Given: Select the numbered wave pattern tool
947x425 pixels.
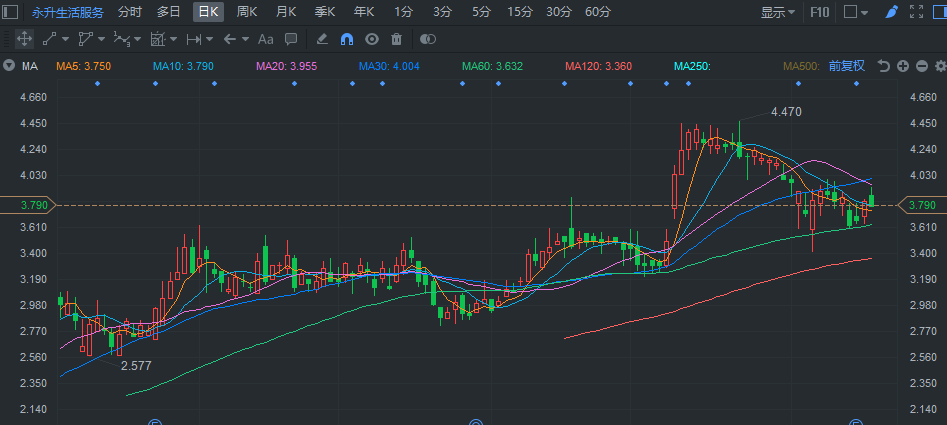Looking at the screenshot, I should (x=121, y=39).
